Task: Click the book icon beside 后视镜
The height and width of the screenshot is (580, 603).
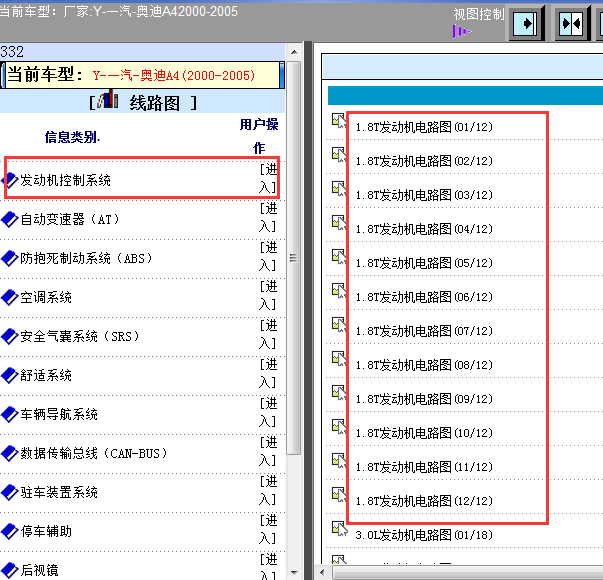Action: pyautogui.click(x=10, y=570)
